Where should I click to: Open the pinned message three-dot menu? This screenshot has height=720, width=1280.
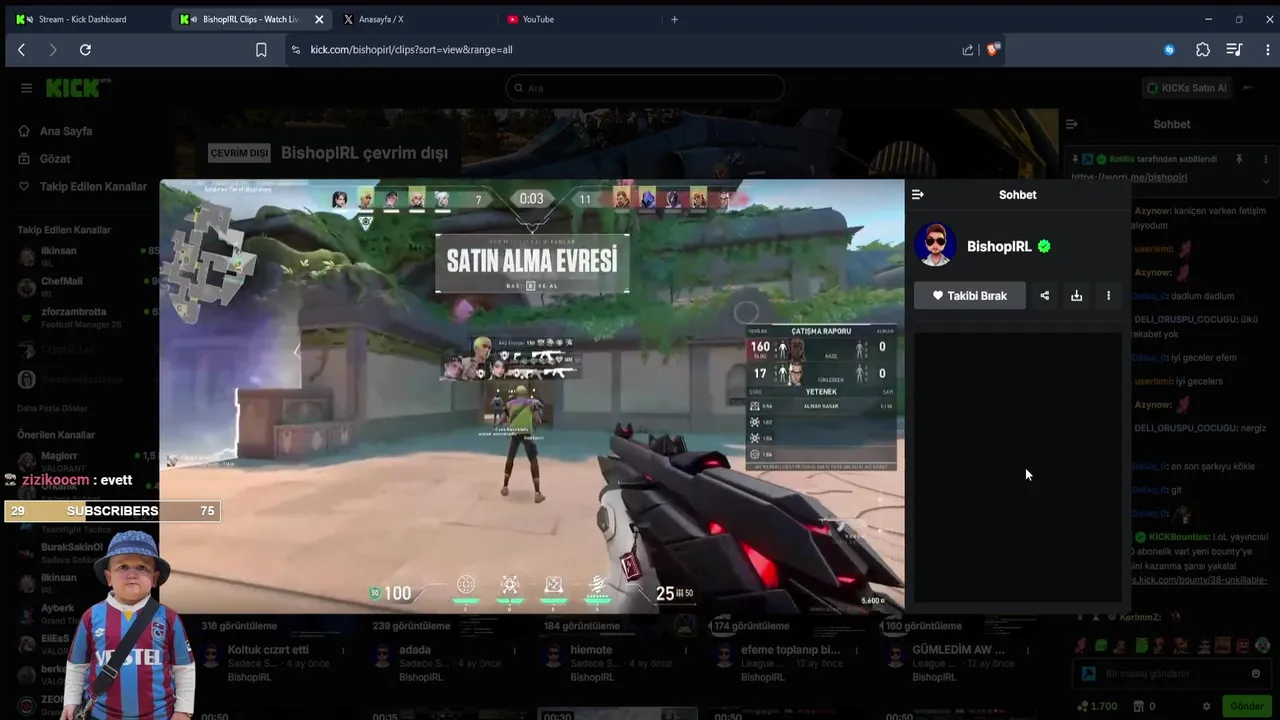[x=1266, y=159]
